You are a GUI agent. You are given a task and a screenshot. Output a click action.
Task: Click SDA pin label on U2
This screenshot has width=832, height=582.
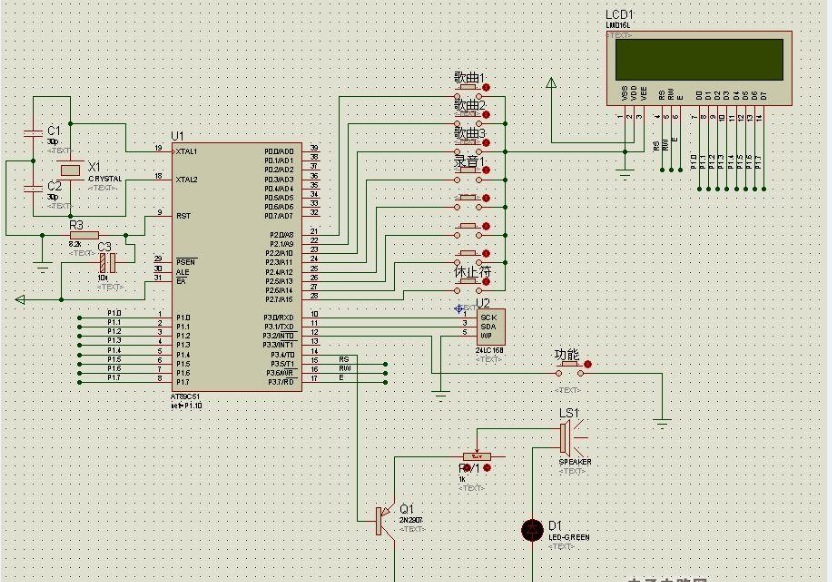(488, 327)
